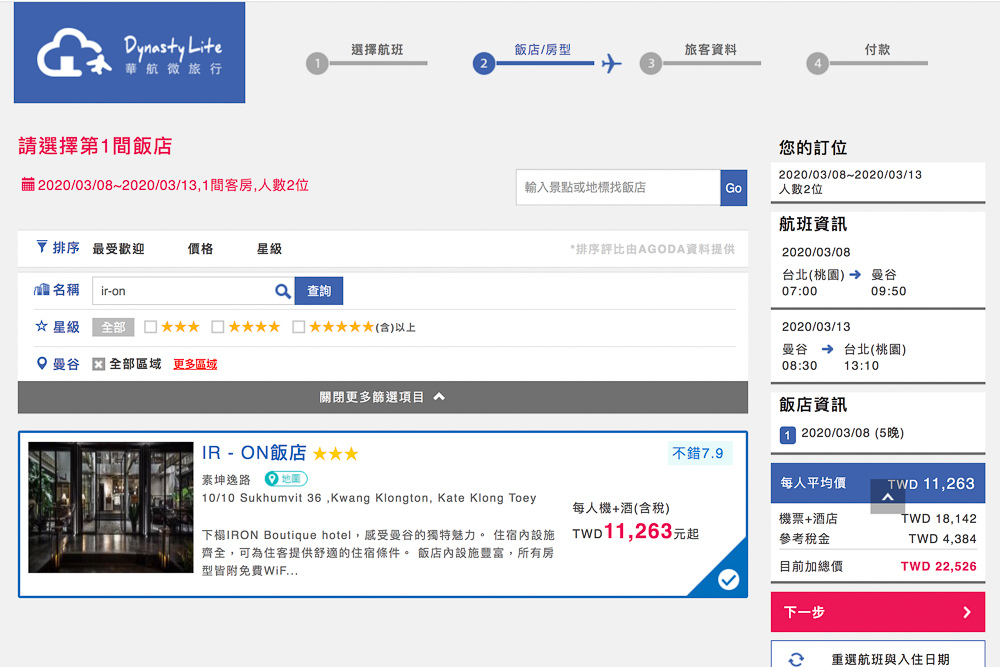
Task: Click the 機票+酒店 TWD 18,142 line
Action: 878,518
